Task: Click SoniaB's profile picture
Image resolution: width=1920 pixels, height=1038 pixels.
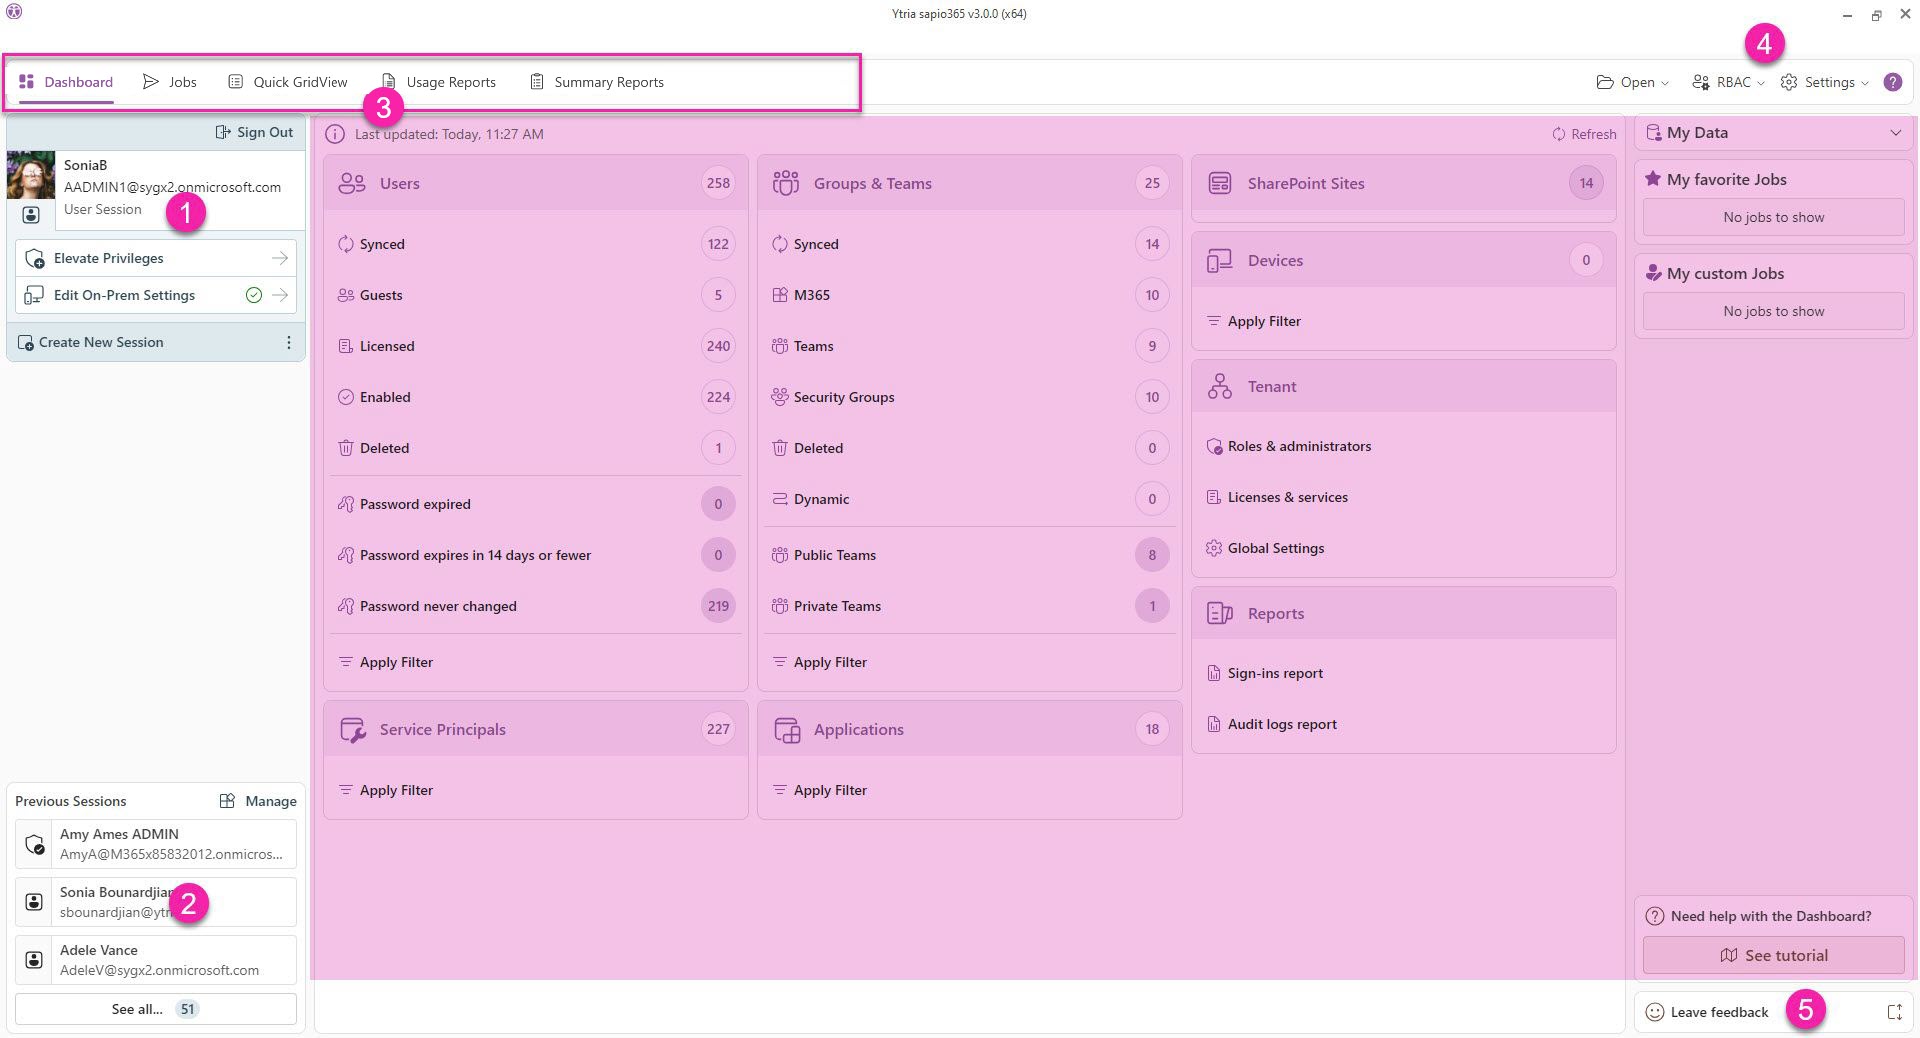Action: coord(31,175)
